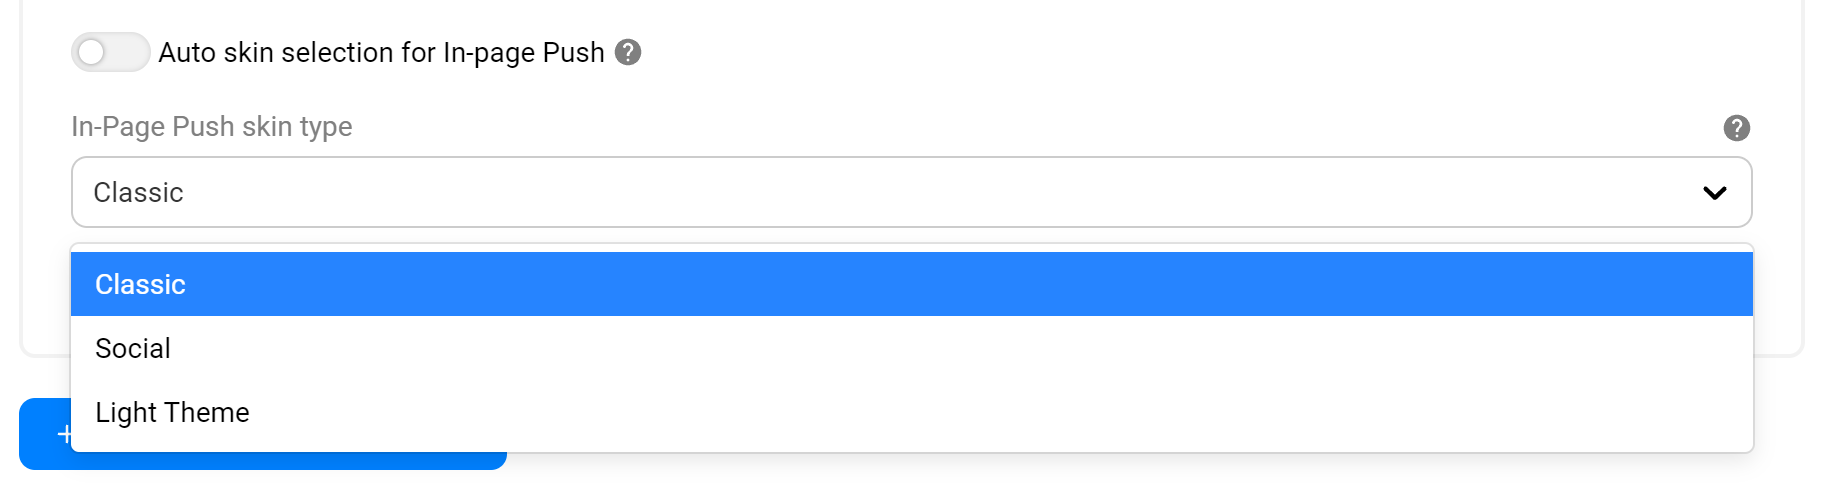Choose Social from the skin type list
Image resolution: width=1830 pixels, height=490 pixels.
133,349
